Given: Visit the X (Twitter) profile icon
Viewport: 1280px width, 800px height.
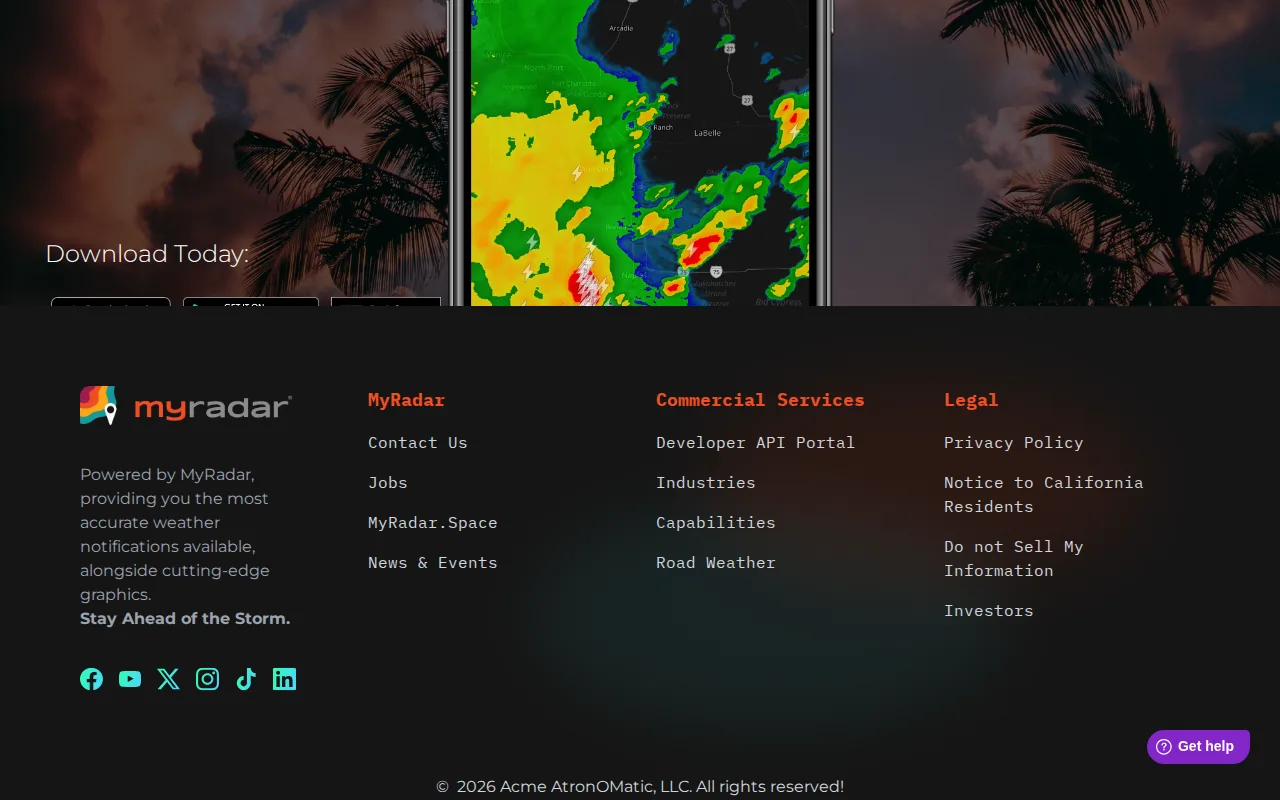Looking at the screenshot, I should click(x=168, y=679).
